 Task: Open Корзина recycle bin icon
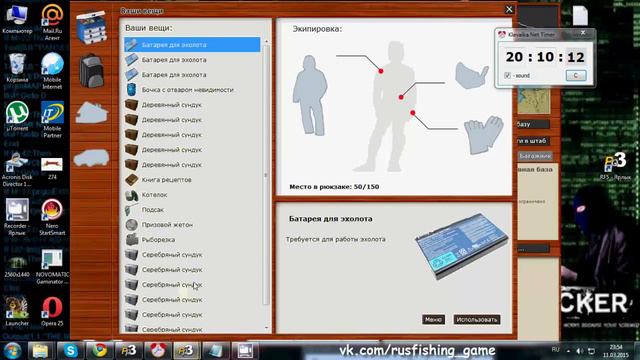tap(17, 68)
